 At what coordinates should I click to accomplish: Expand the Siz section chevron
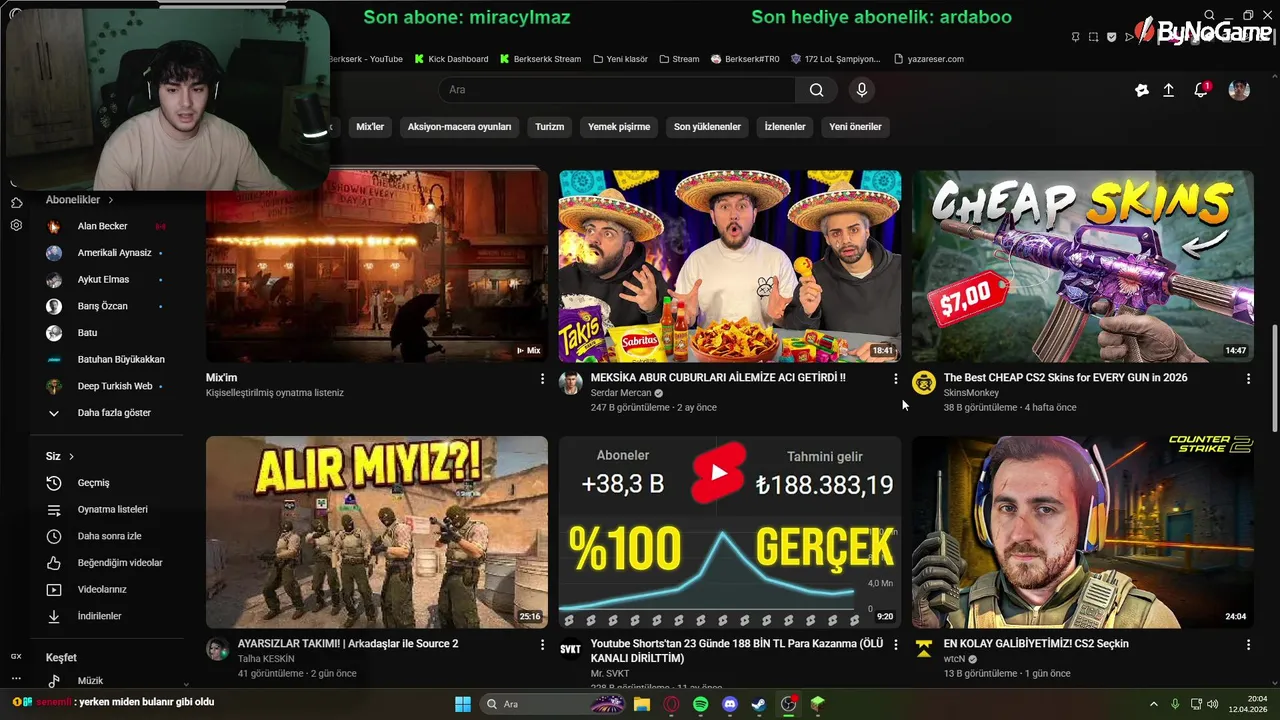tap(71, 456)
